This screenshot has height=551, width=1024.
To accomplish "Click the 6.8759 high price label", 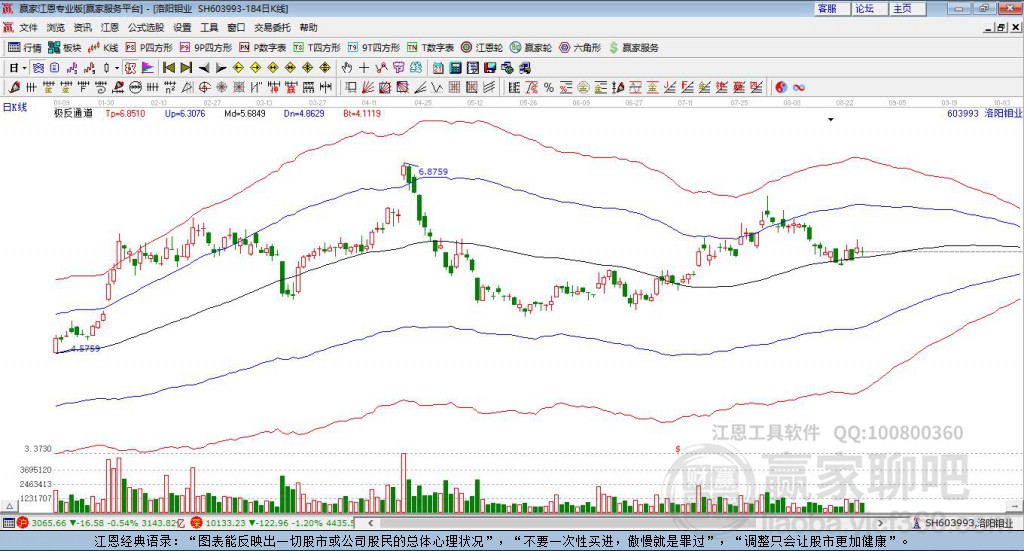I will click(433, 172).
